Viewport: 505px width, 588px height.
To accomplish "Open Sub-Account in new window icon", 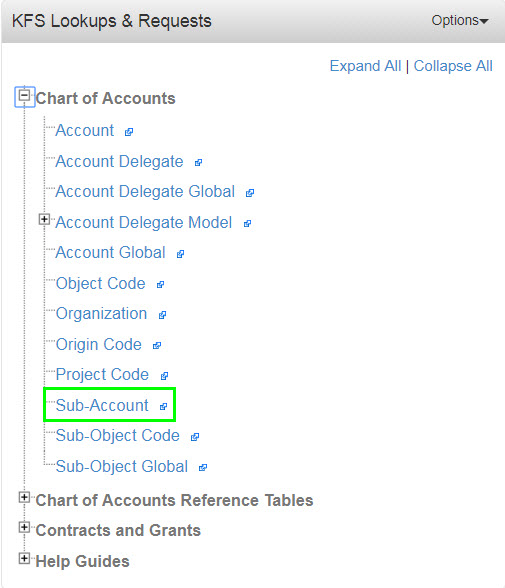I will [x=163, y=407].
